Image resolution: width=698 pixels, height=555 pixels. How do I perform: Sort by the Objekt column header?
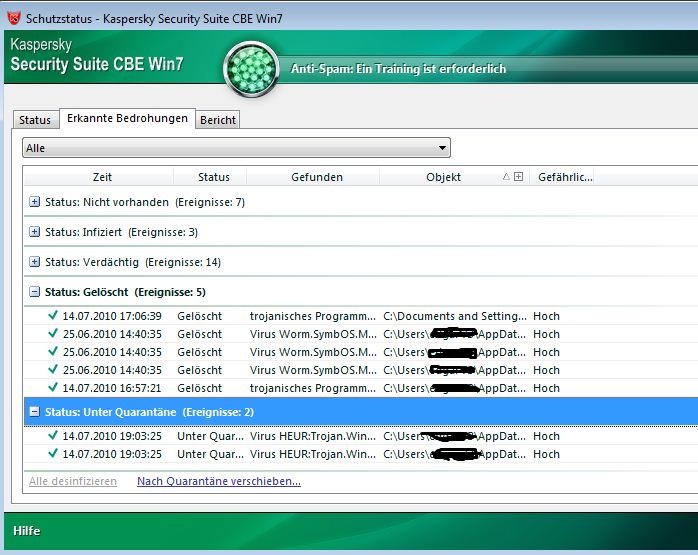tap(443, 177)
